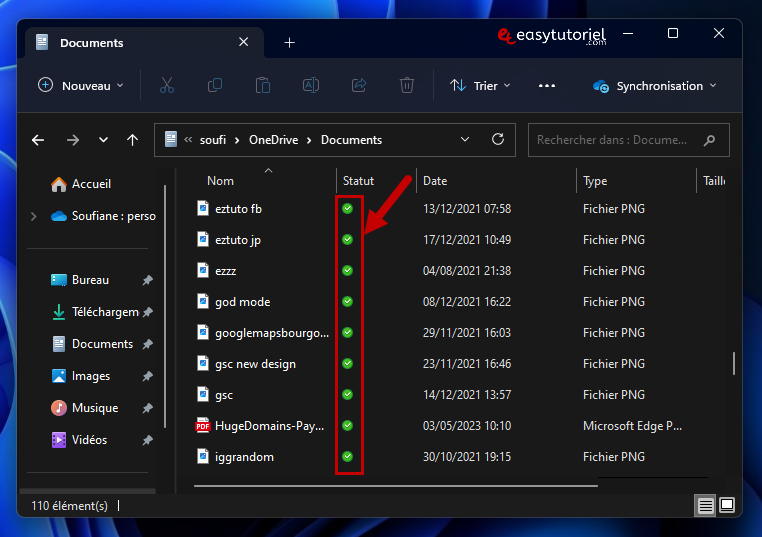Click the Cut scissors icon
Image resolution: width=762 pixels, height=537 pixels.
[167, 86]
